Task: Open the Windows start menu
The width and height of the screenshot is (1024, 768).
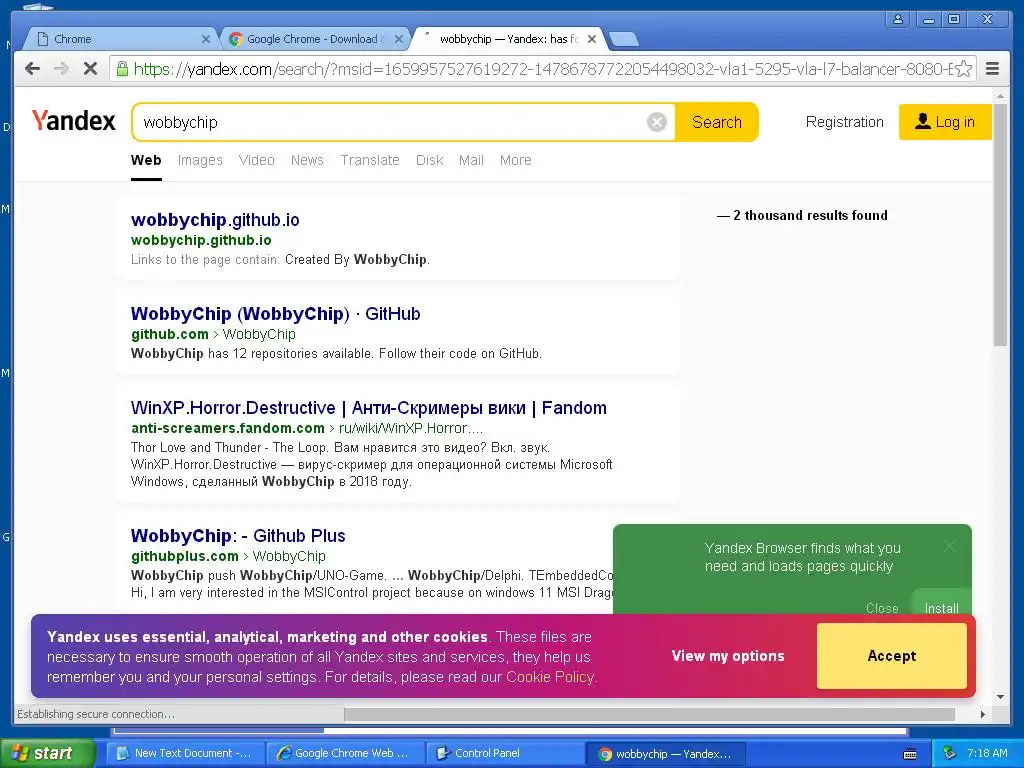Action: point(48,754)
